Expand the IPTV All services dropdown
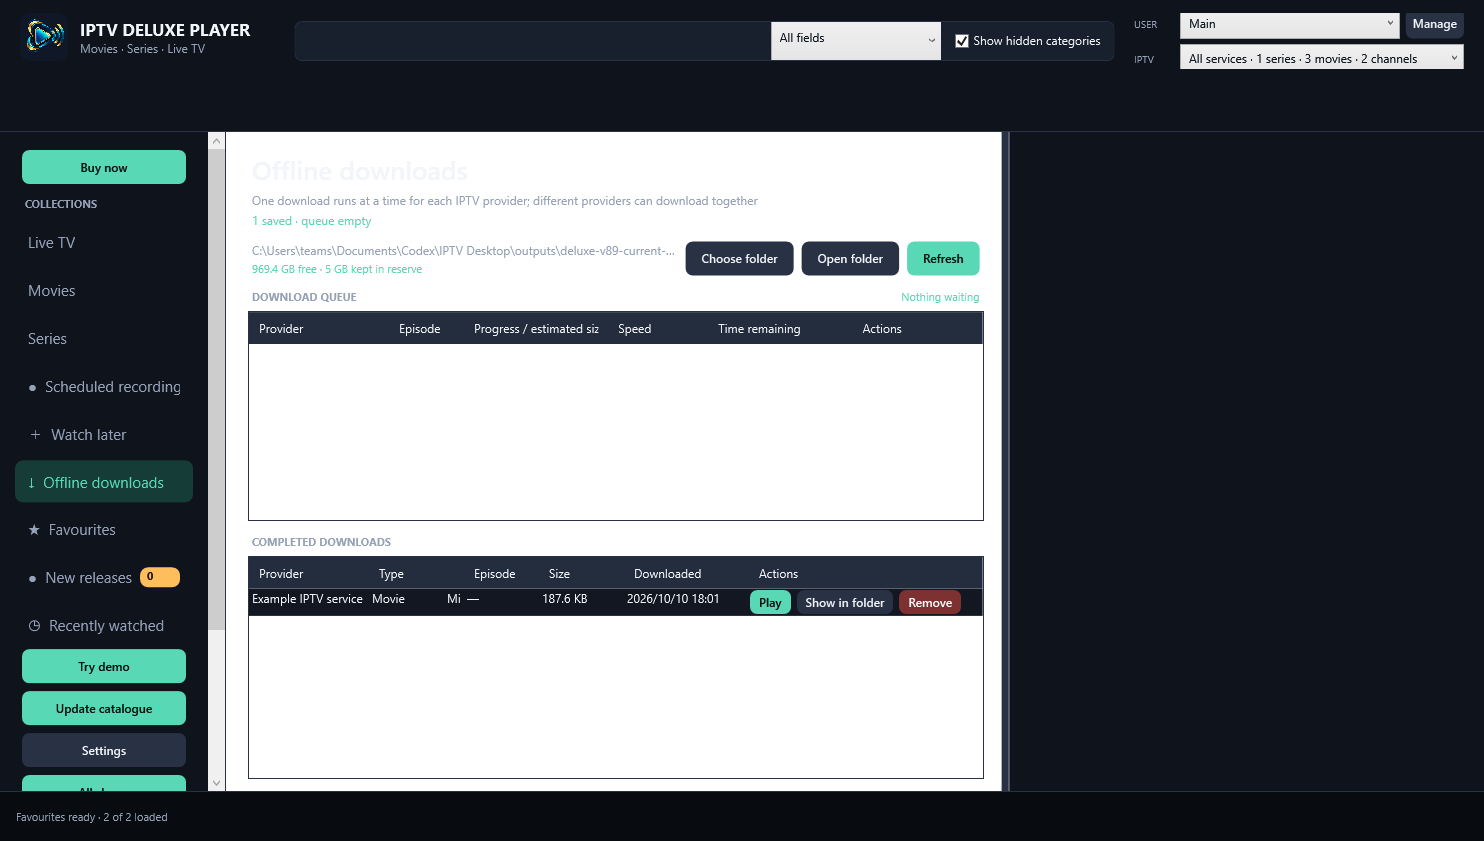Viewport: 1484px width, 841px height. [1321, 58]
